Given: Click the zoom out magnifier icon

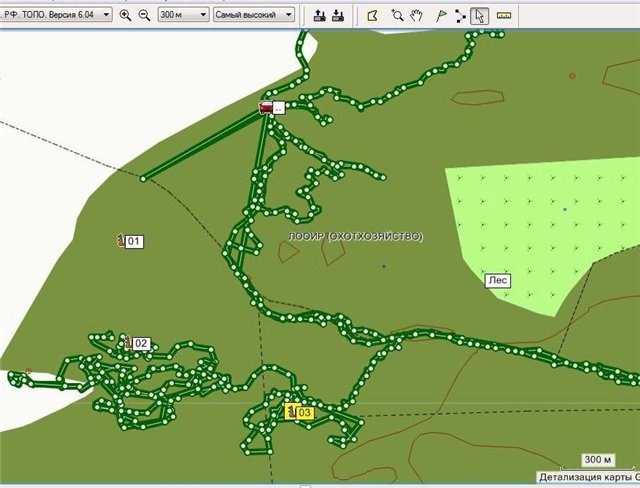Looking at the screenshot, I should tap(144, 15).
